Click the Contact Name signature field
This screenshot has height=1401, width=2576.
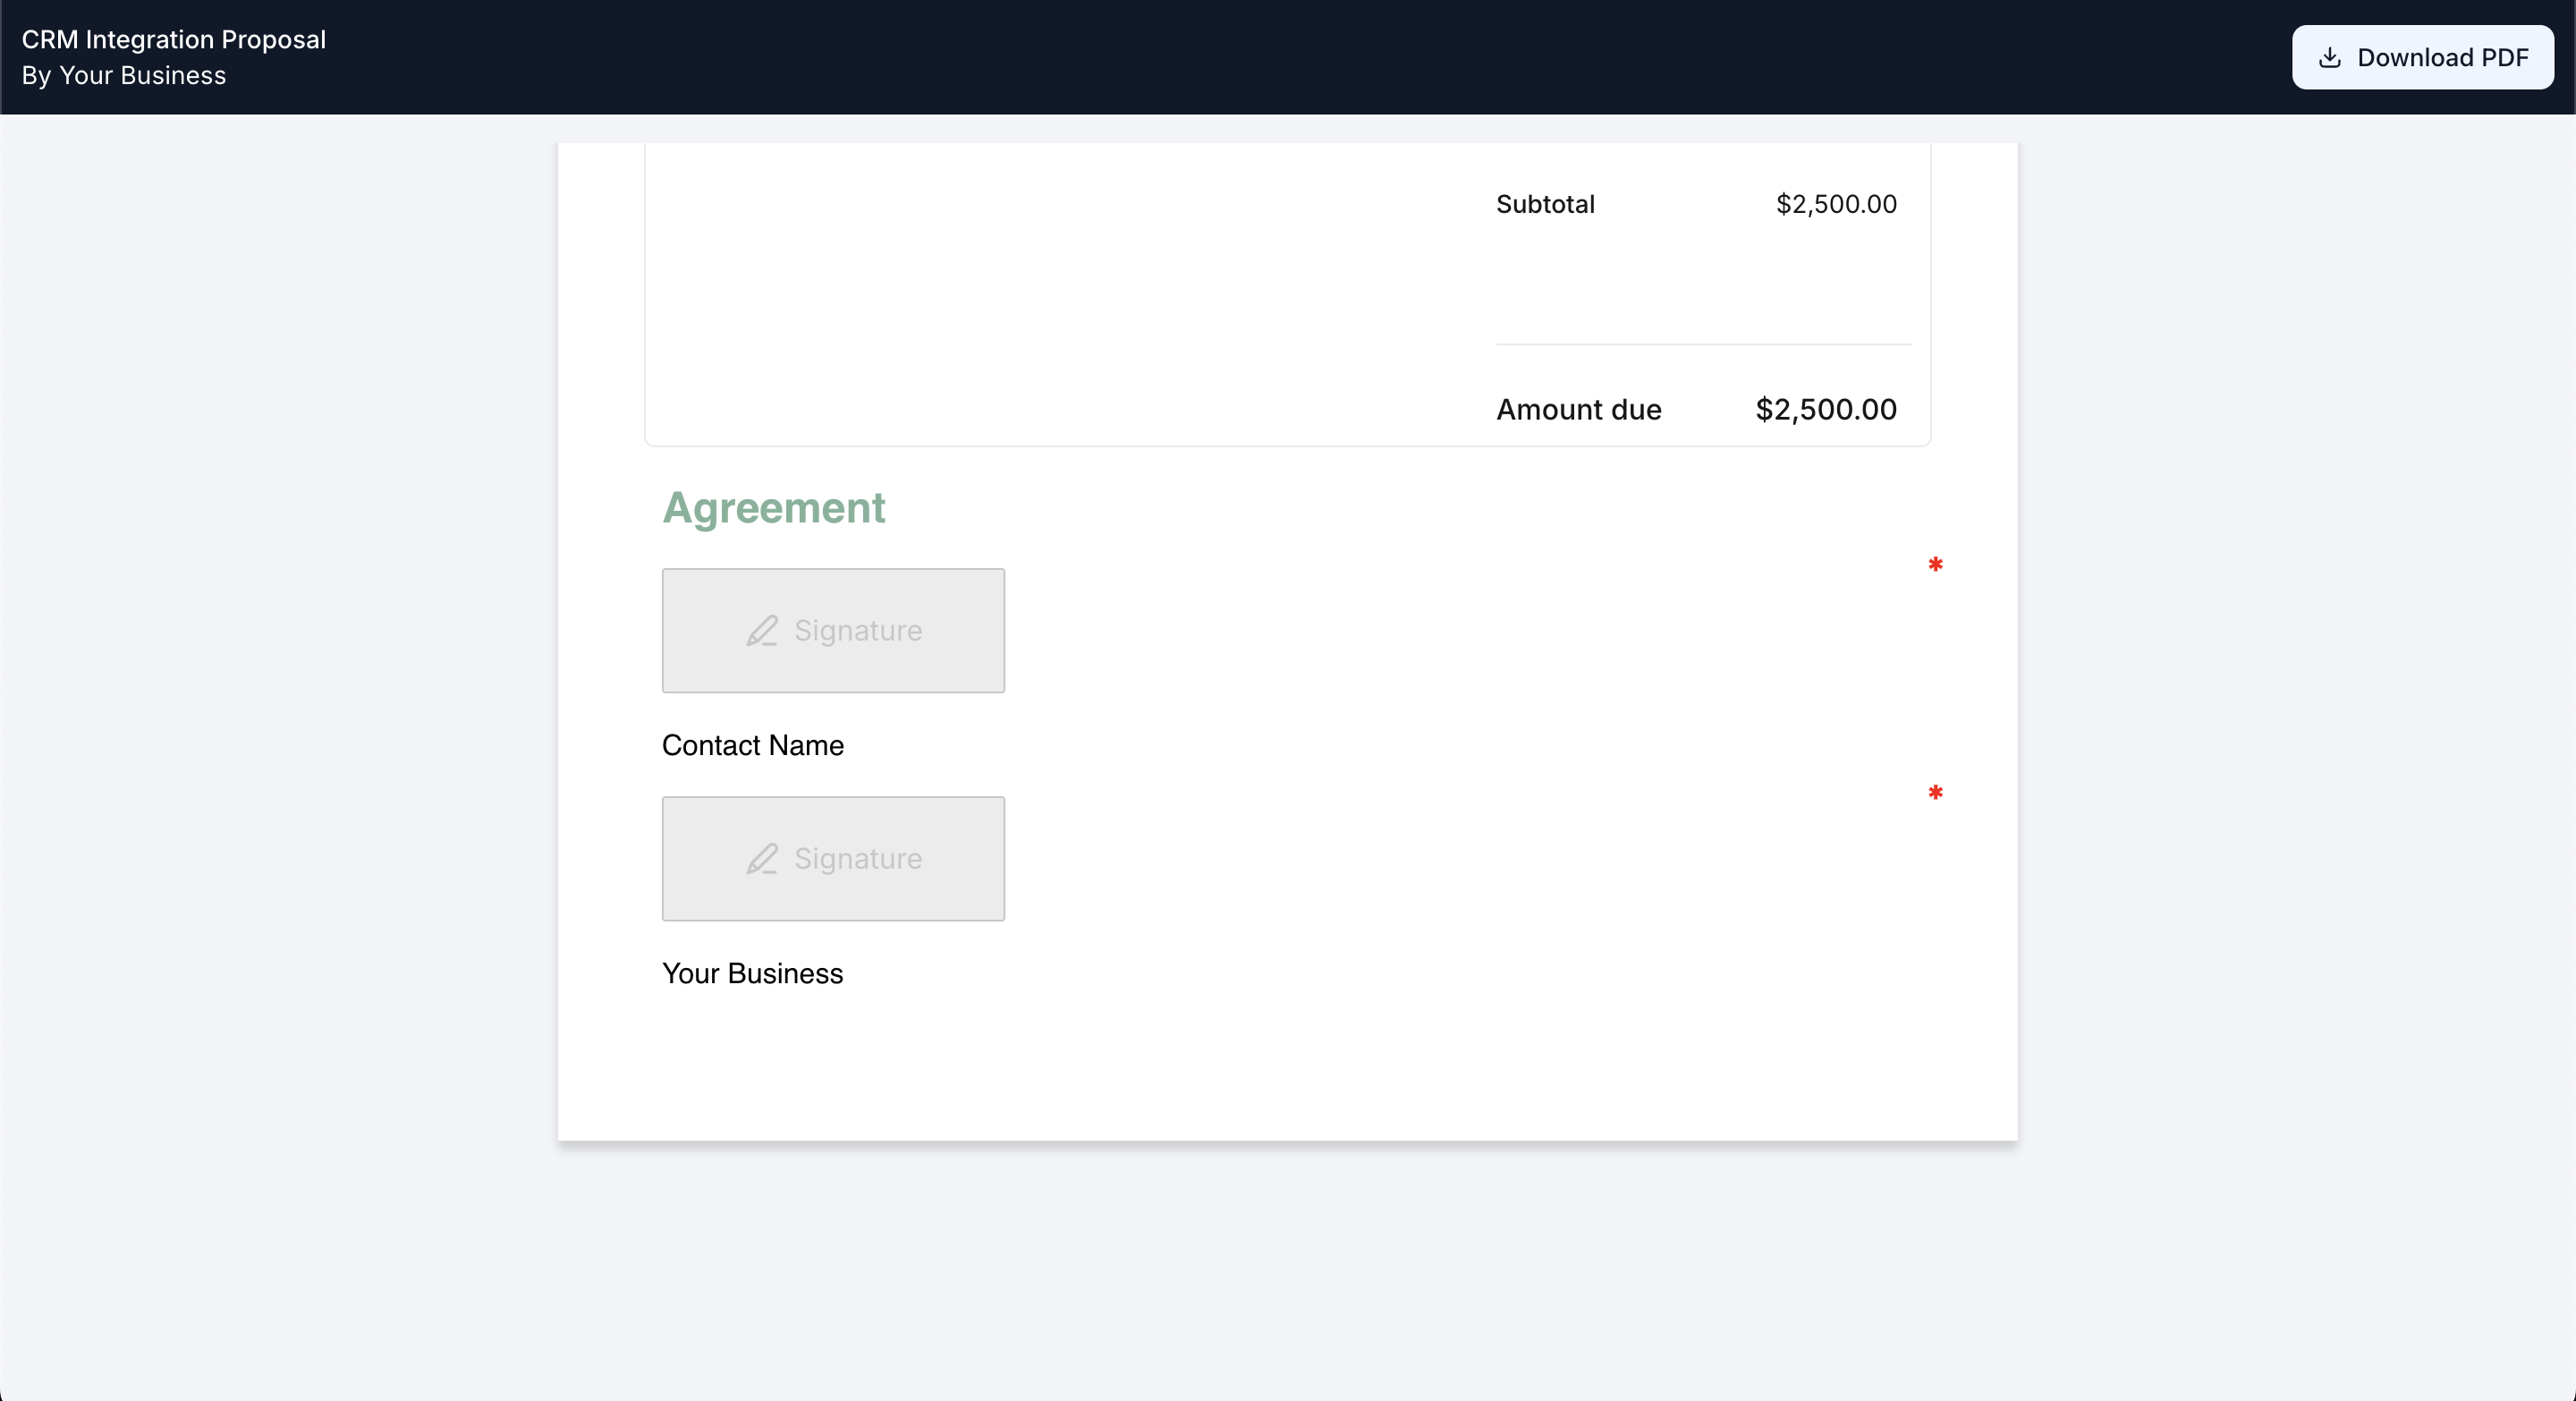(x=832, y=630)
